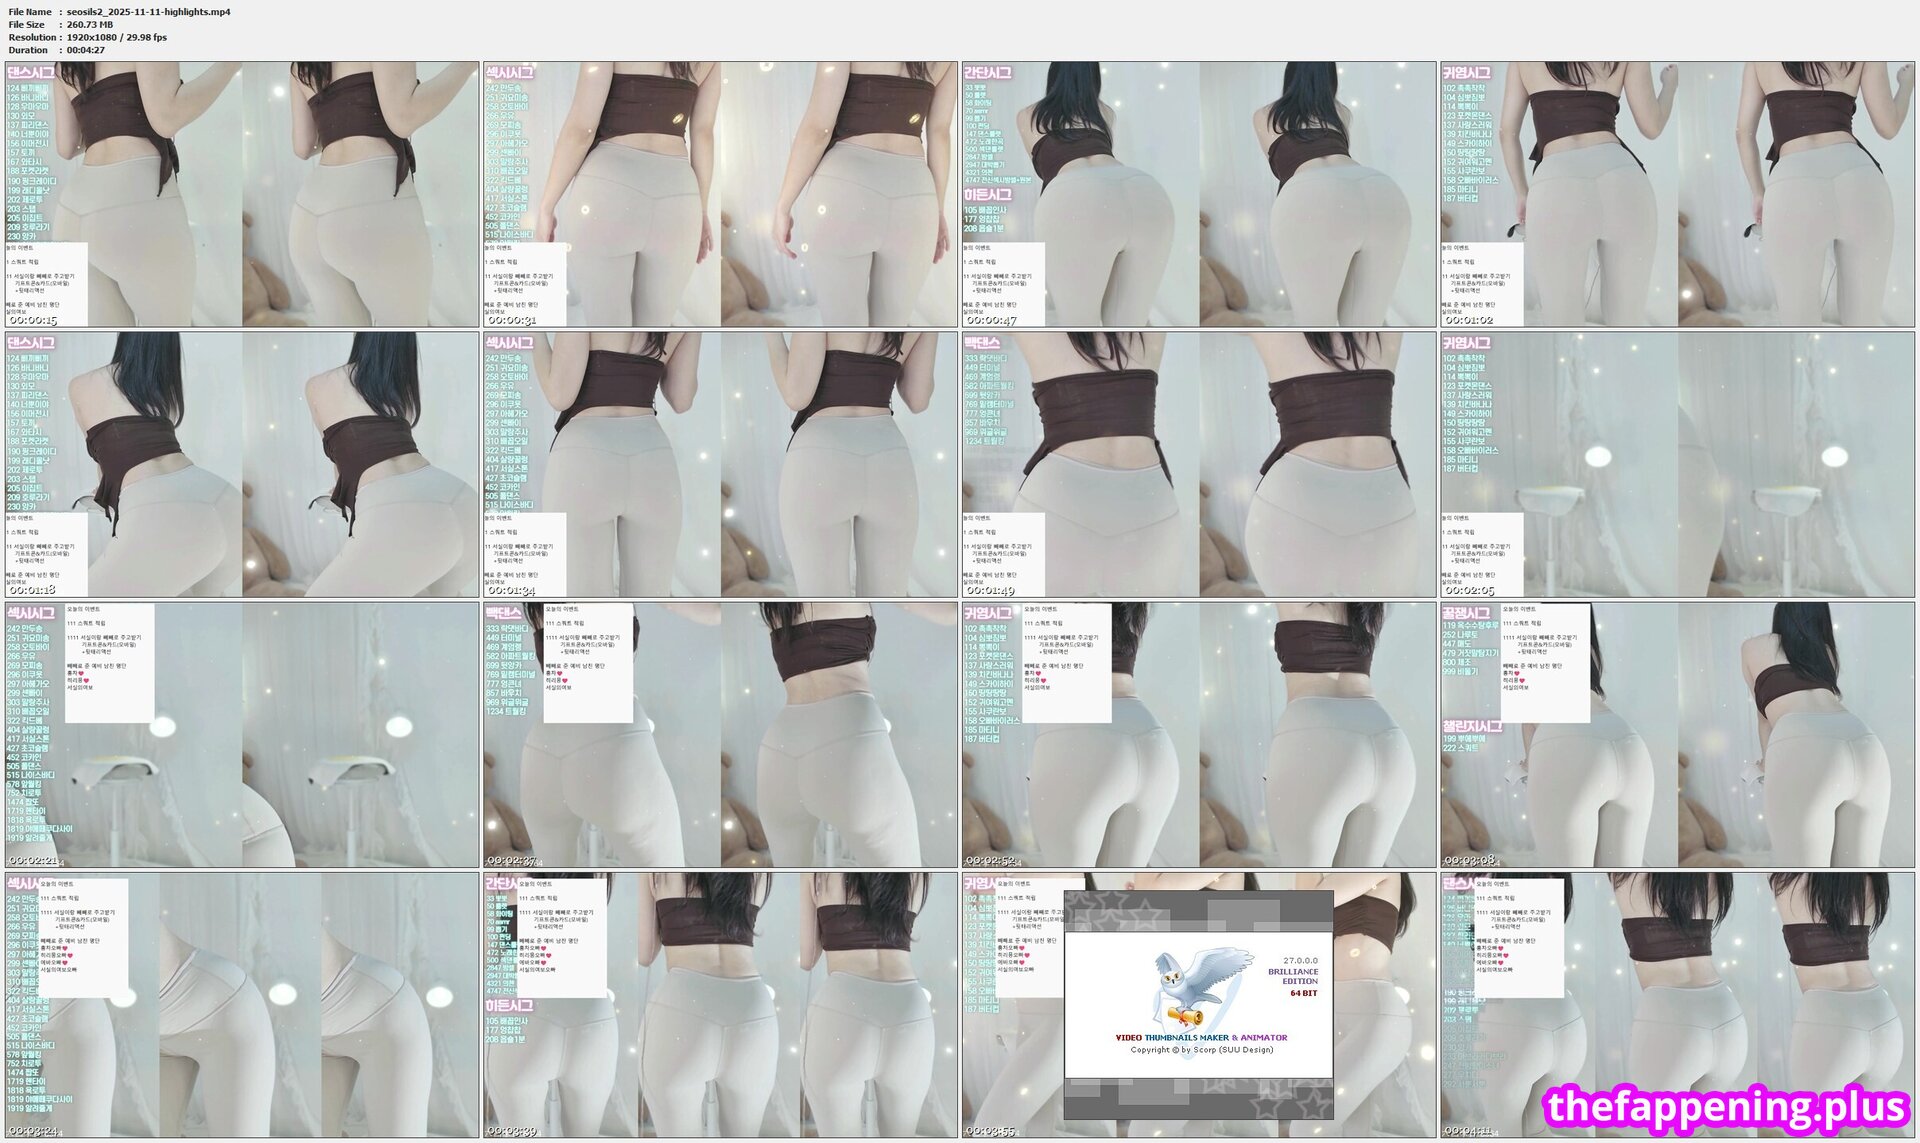Select the thumbnail timestamped 00:00:47
Viewport: 1920px width, 1143px height.
pyautogui.click(x=1198, y=194)
